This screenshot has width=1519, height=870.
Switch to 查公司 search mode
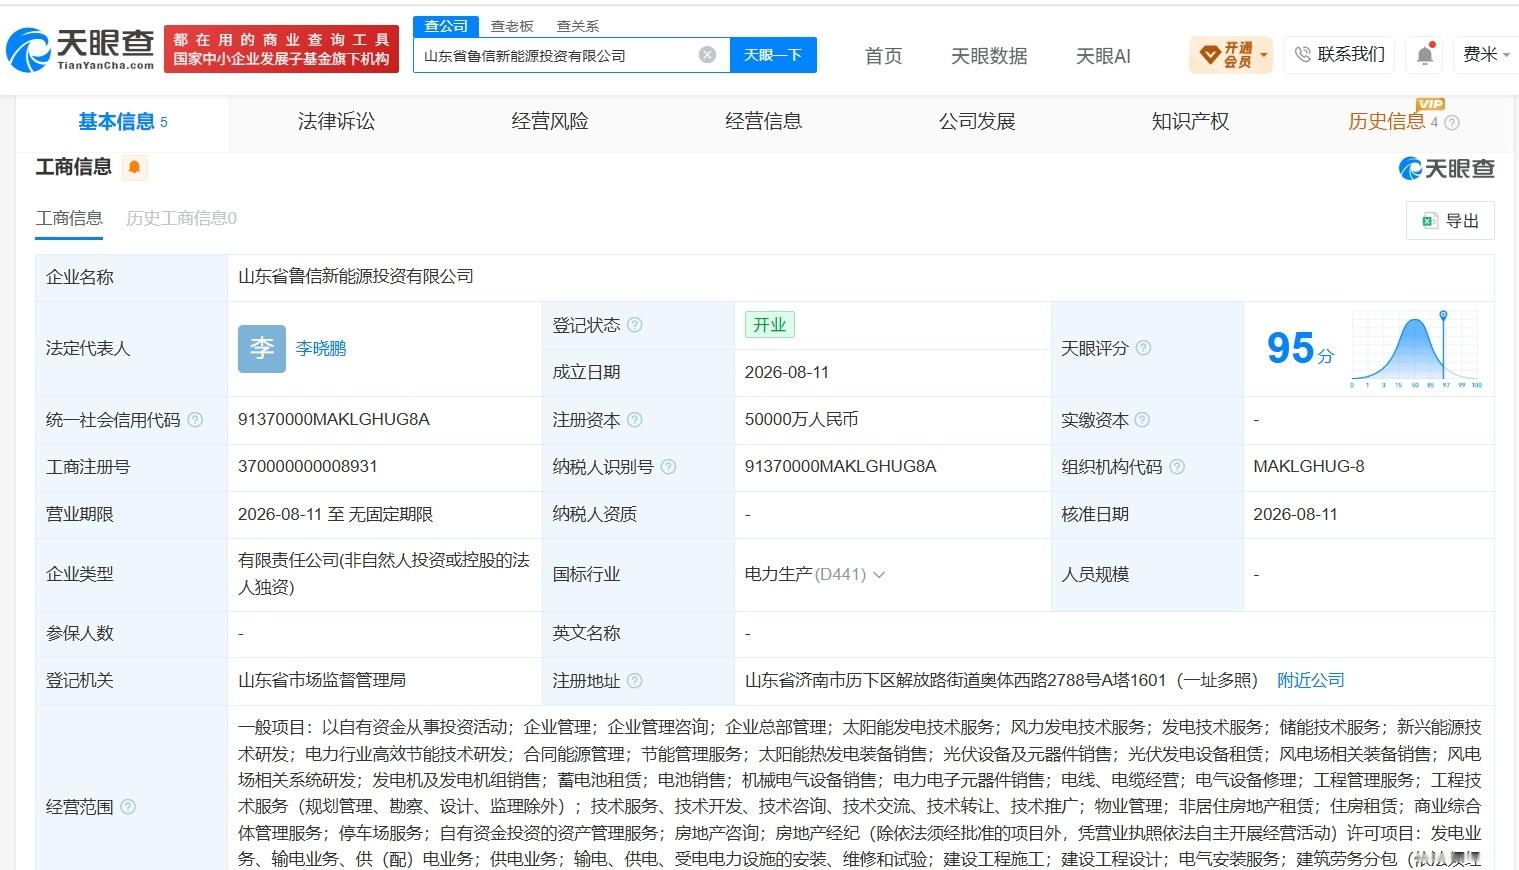coord(446,26)
